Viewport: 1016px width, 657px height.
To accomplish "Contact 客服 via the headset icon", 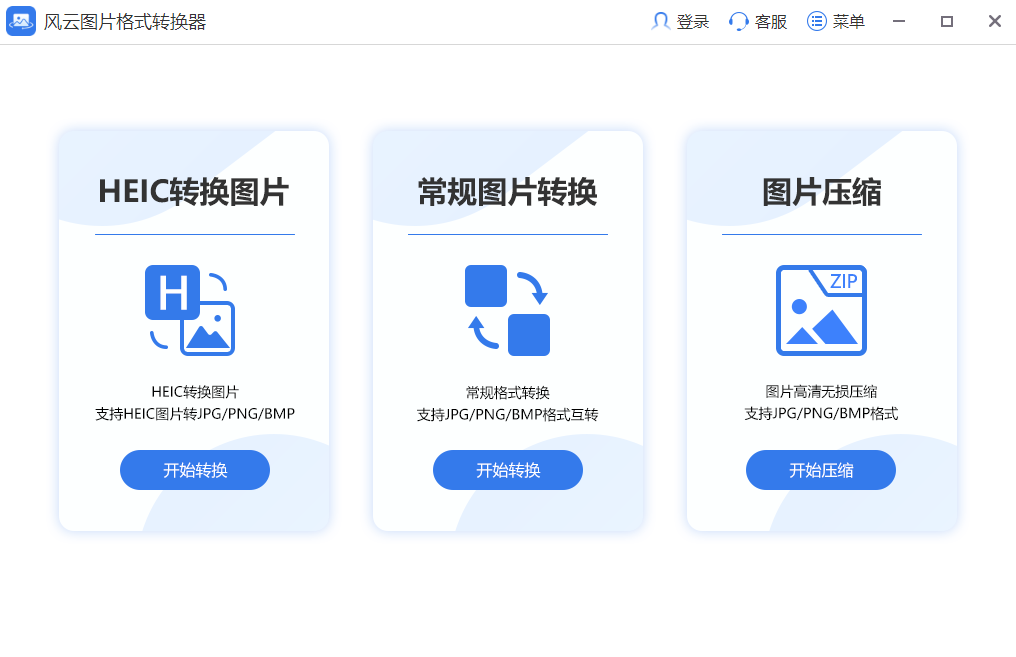I will point(739,21).
